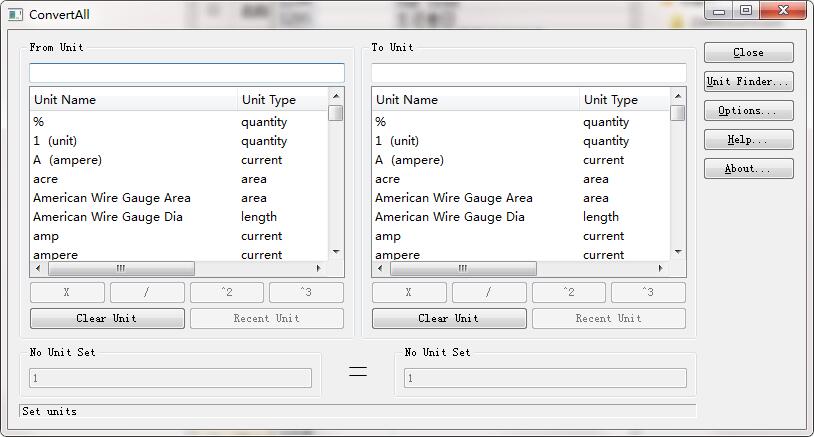Click To list horizontal scrollbar left arrow

point(380,268)
